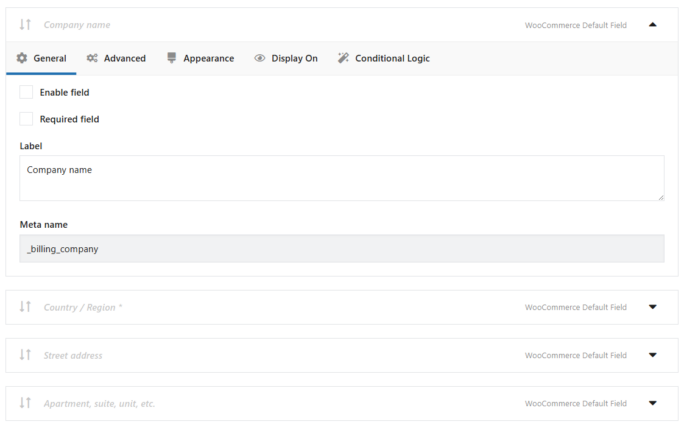
Task: Click the Enable field label text
Action: [x=65, y=92]
